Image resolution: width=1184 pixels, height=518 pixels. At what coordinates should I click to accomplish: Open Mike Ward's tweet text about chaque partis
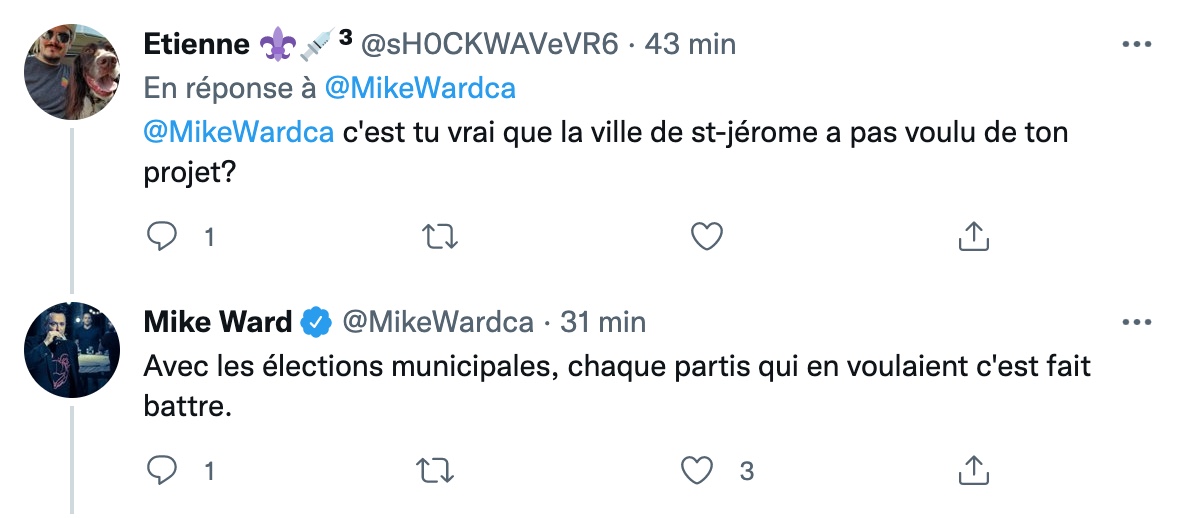617,387
